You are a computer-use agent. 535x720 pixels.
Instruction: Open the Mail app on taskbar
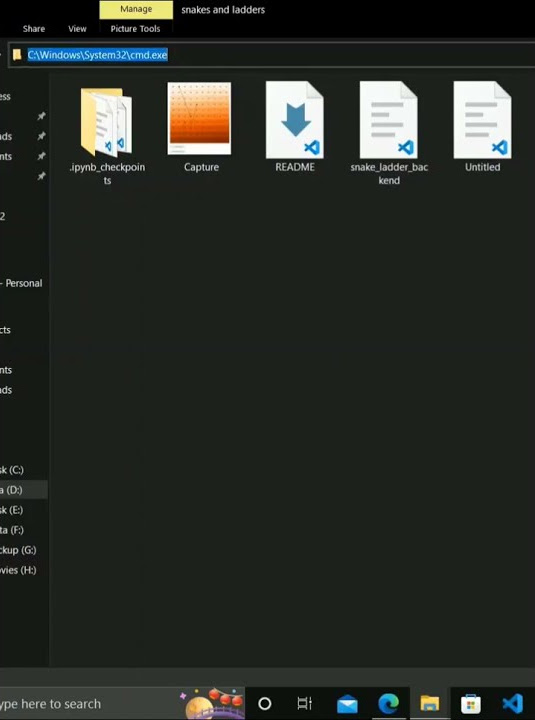click(x=347, y=704)
